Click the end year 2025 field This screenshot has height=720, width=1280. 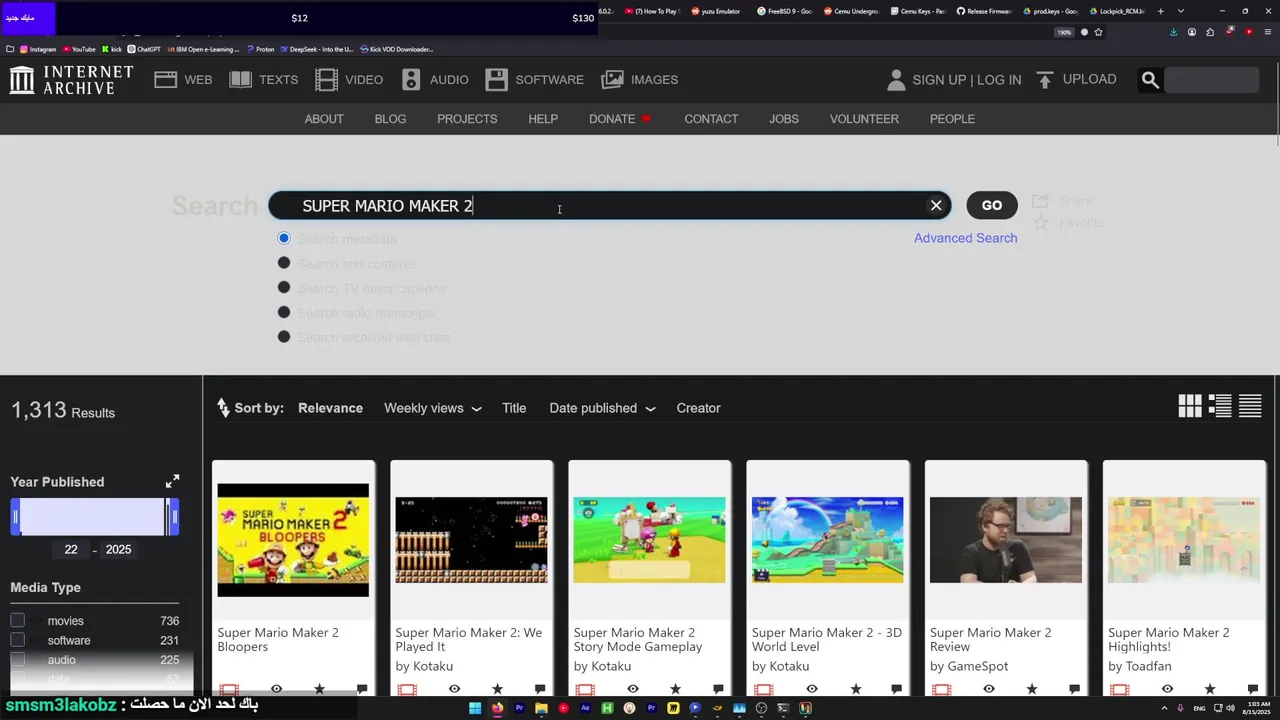(x=118, y=549)
